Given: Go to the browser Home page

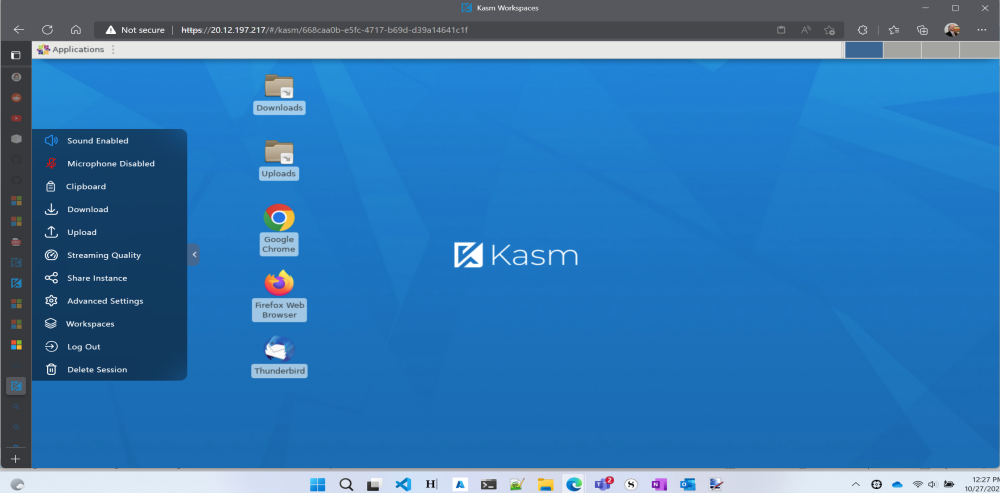Looking at the screenshot, I should [76, 29].
